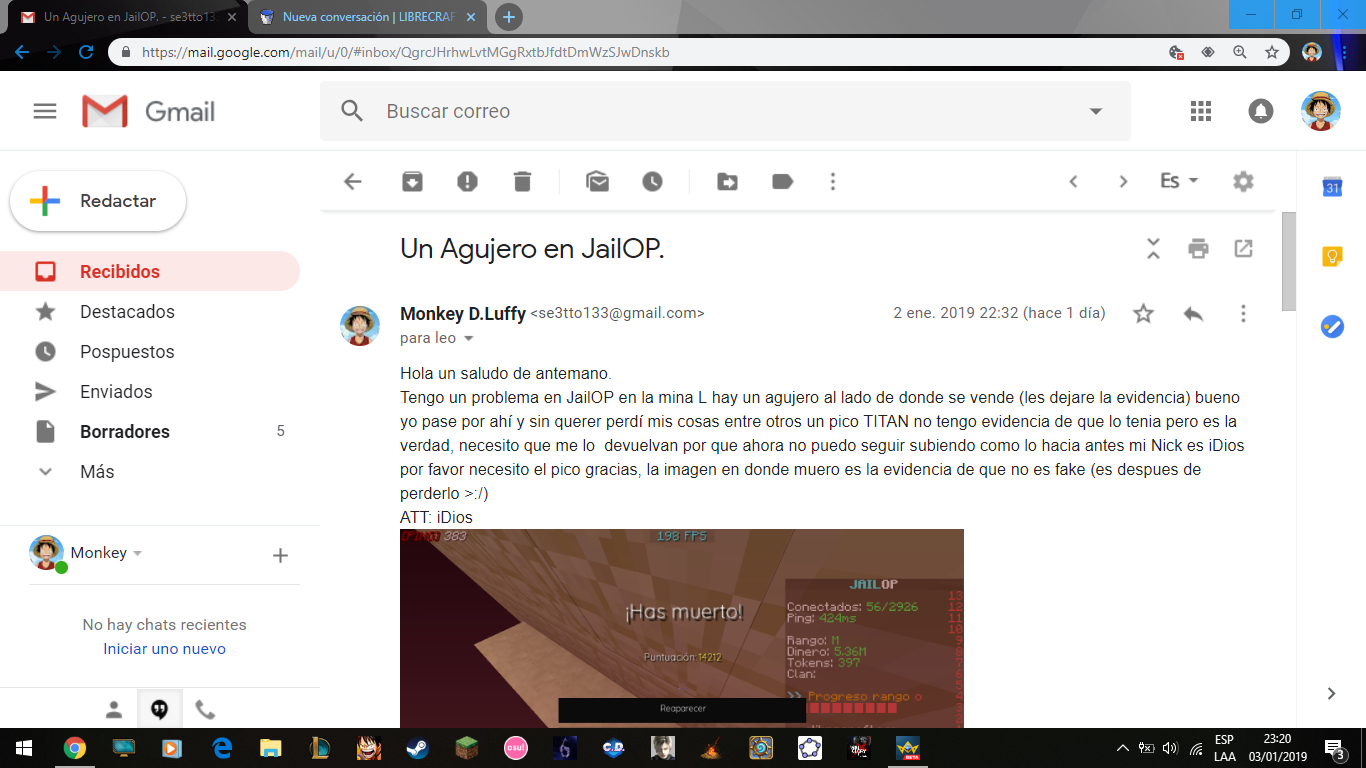Open the Chrome menu three dots

coord(1344,52)
